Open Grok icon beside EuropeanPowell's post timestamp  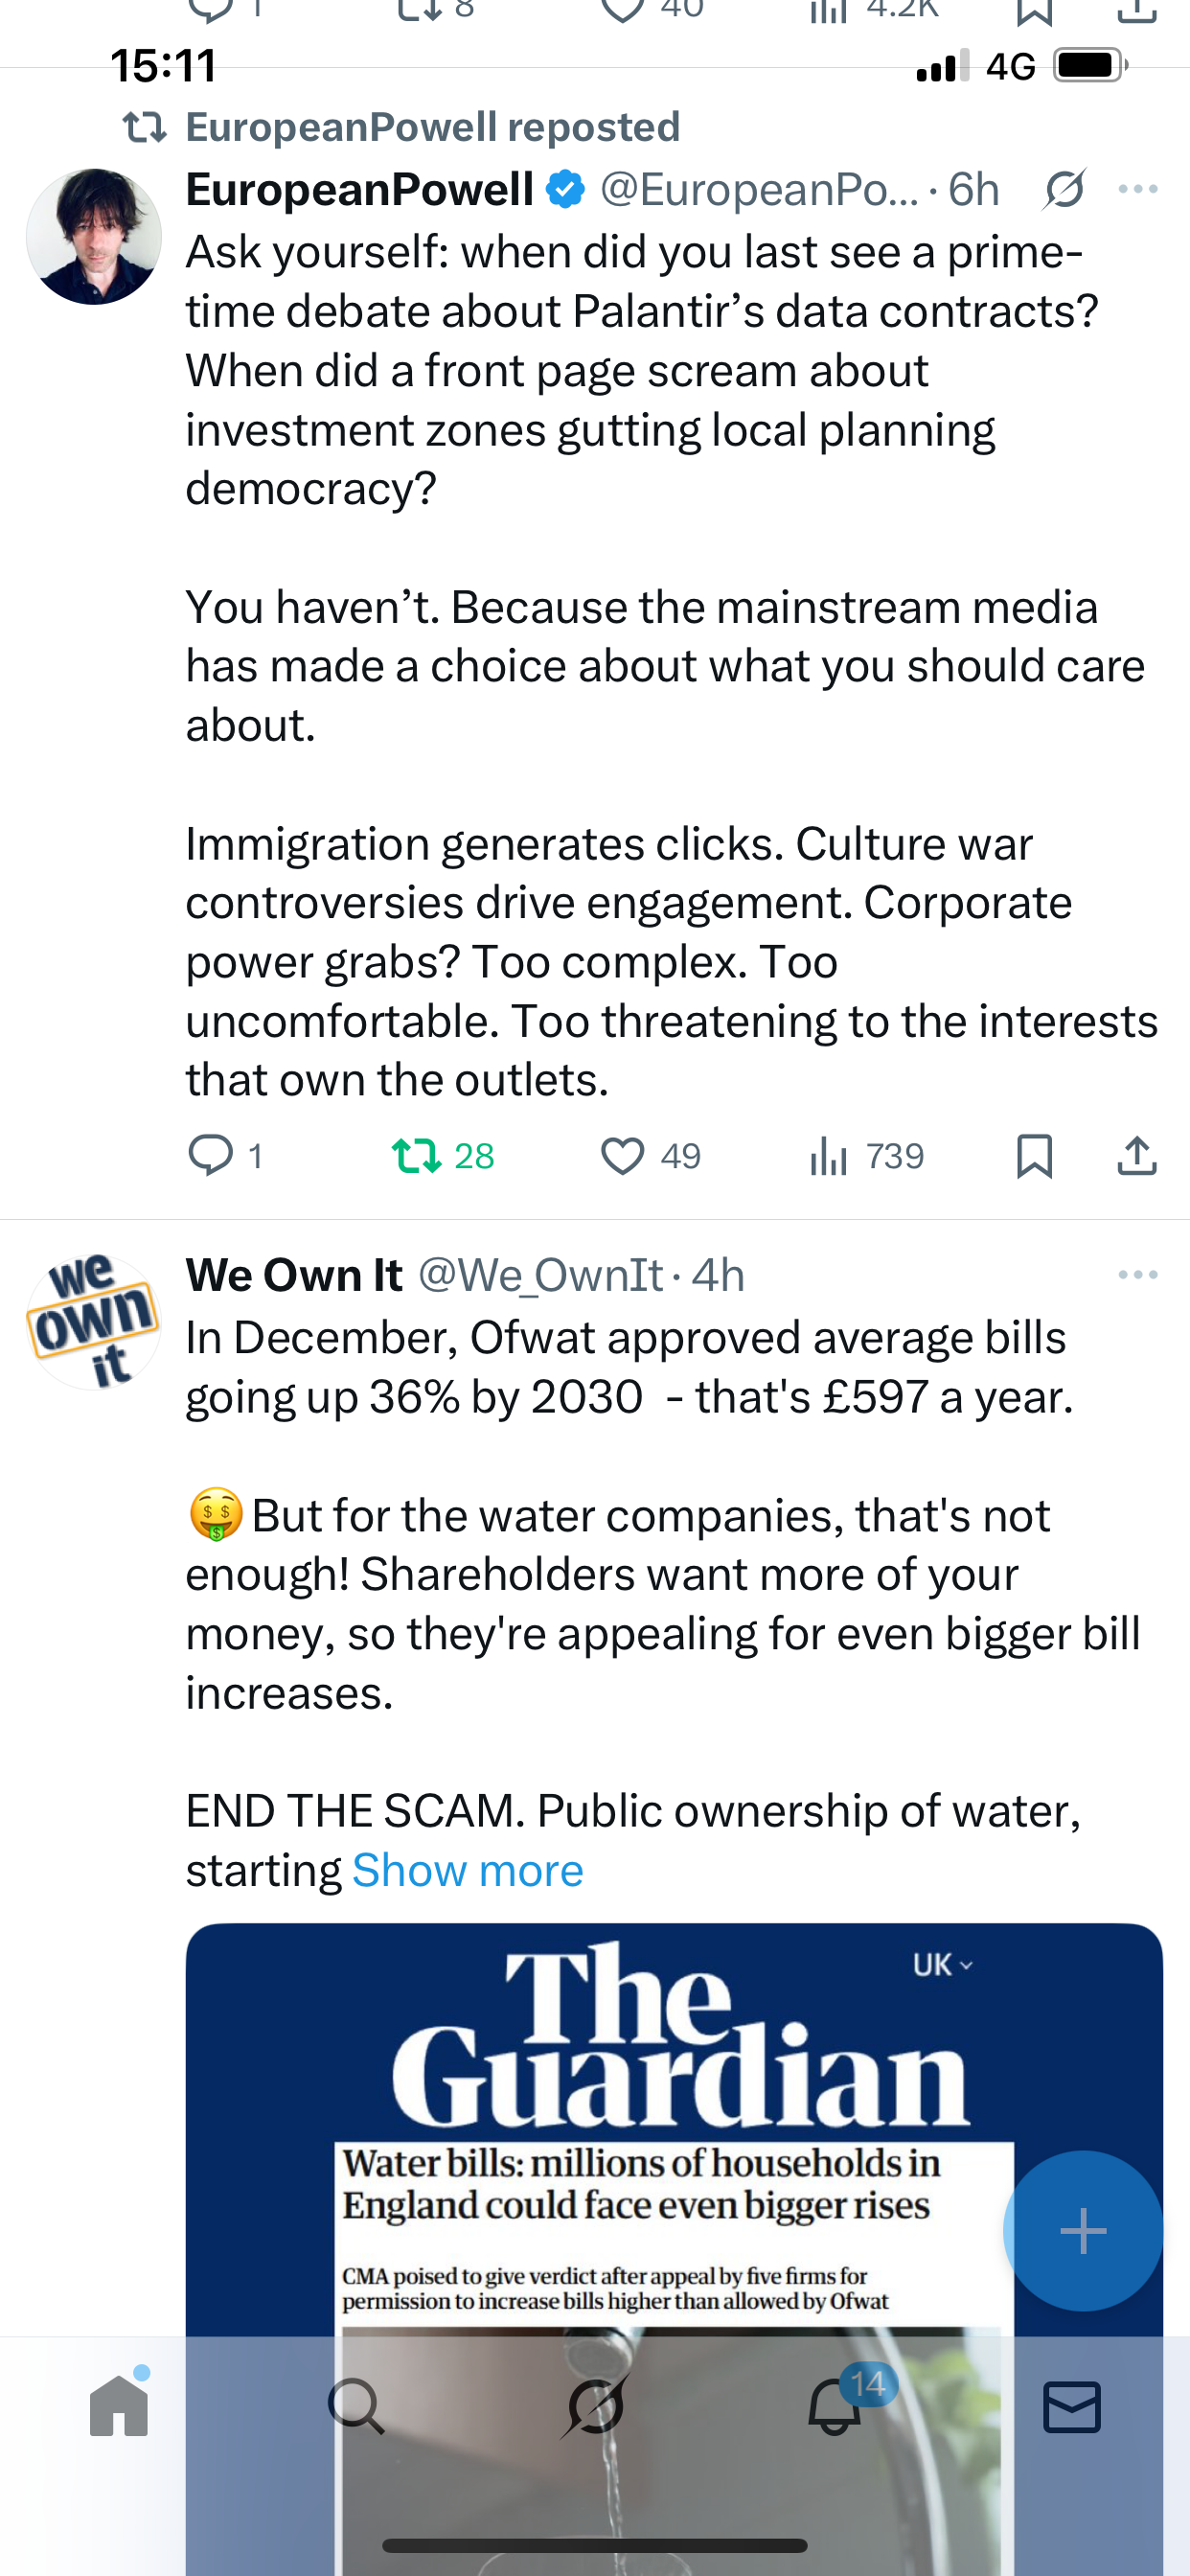coord(1063,189)
